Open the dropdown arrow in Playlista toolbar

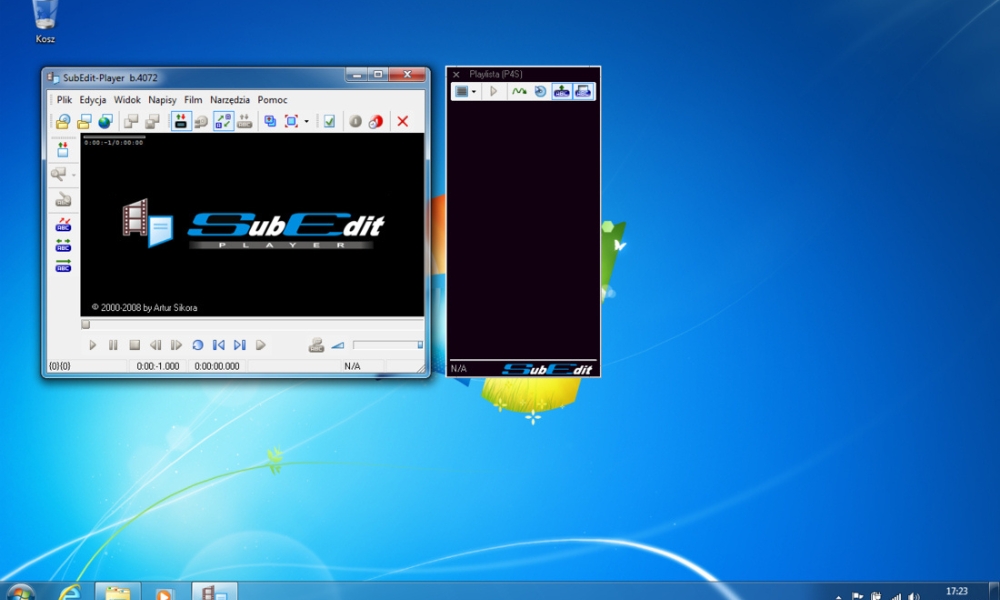tap(474, 92)
